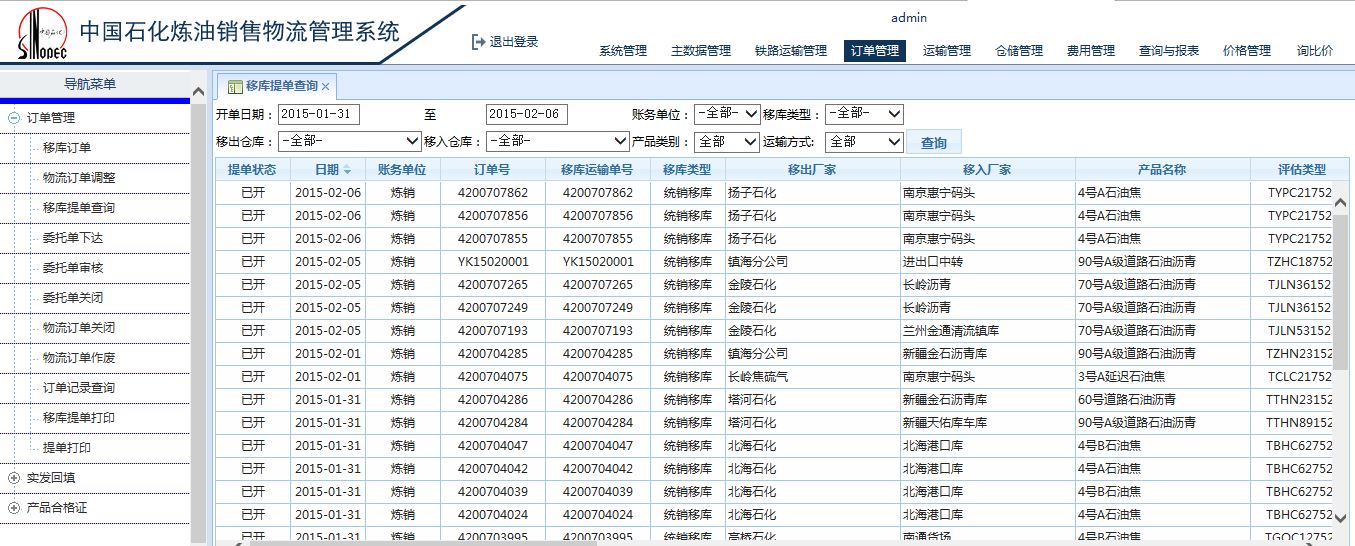Click the 日期 column sort arrow
The image size is (1355, 546).
pos(347,170)
